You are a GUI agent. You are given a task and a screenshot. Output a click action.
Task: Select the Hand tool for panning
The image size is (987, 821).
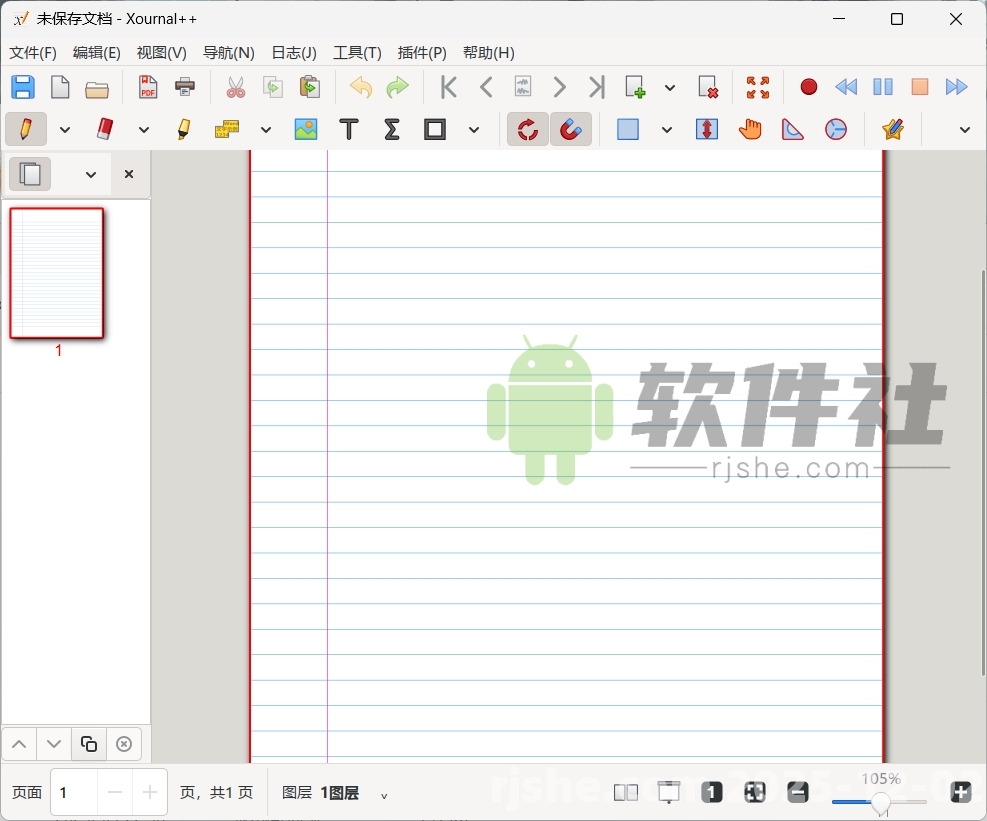pyautogui.click(x=751, y=129)
